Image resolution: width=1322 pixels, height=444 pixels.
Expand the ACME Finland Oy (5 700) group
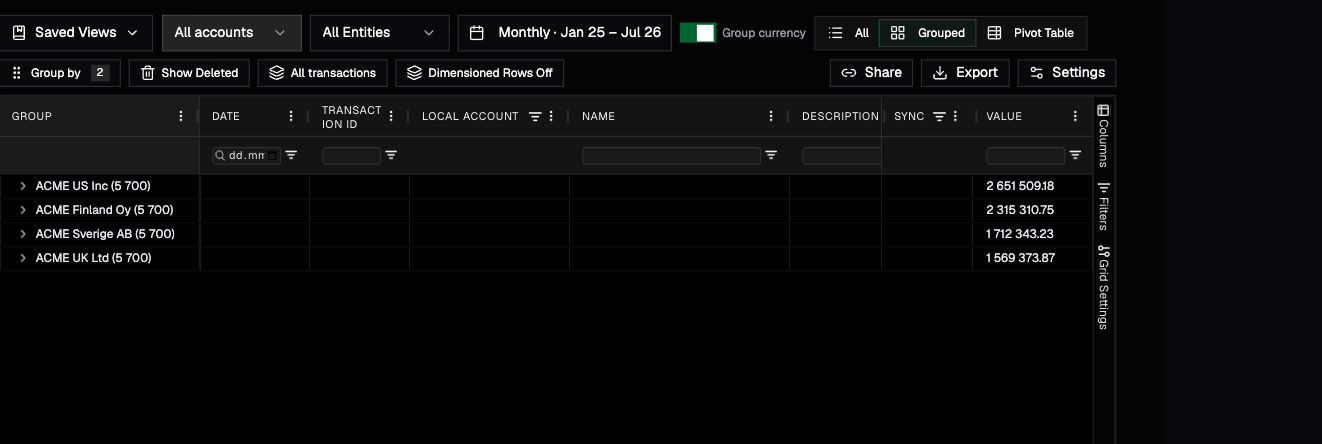(22, 210)
